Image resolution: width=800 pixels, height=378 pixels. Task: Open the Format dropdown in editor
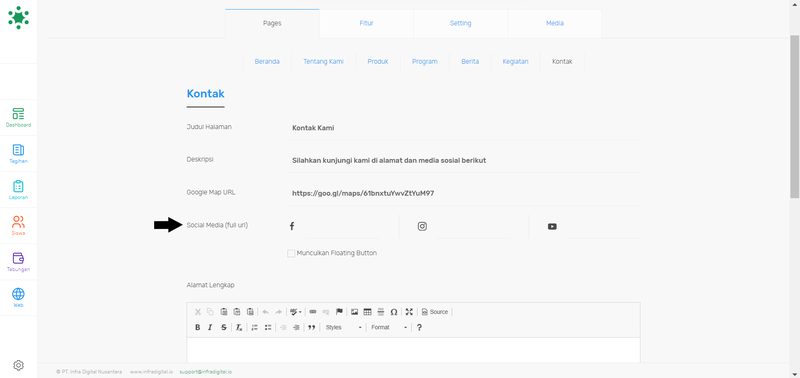pyautogui.click(x=389, y=327)
